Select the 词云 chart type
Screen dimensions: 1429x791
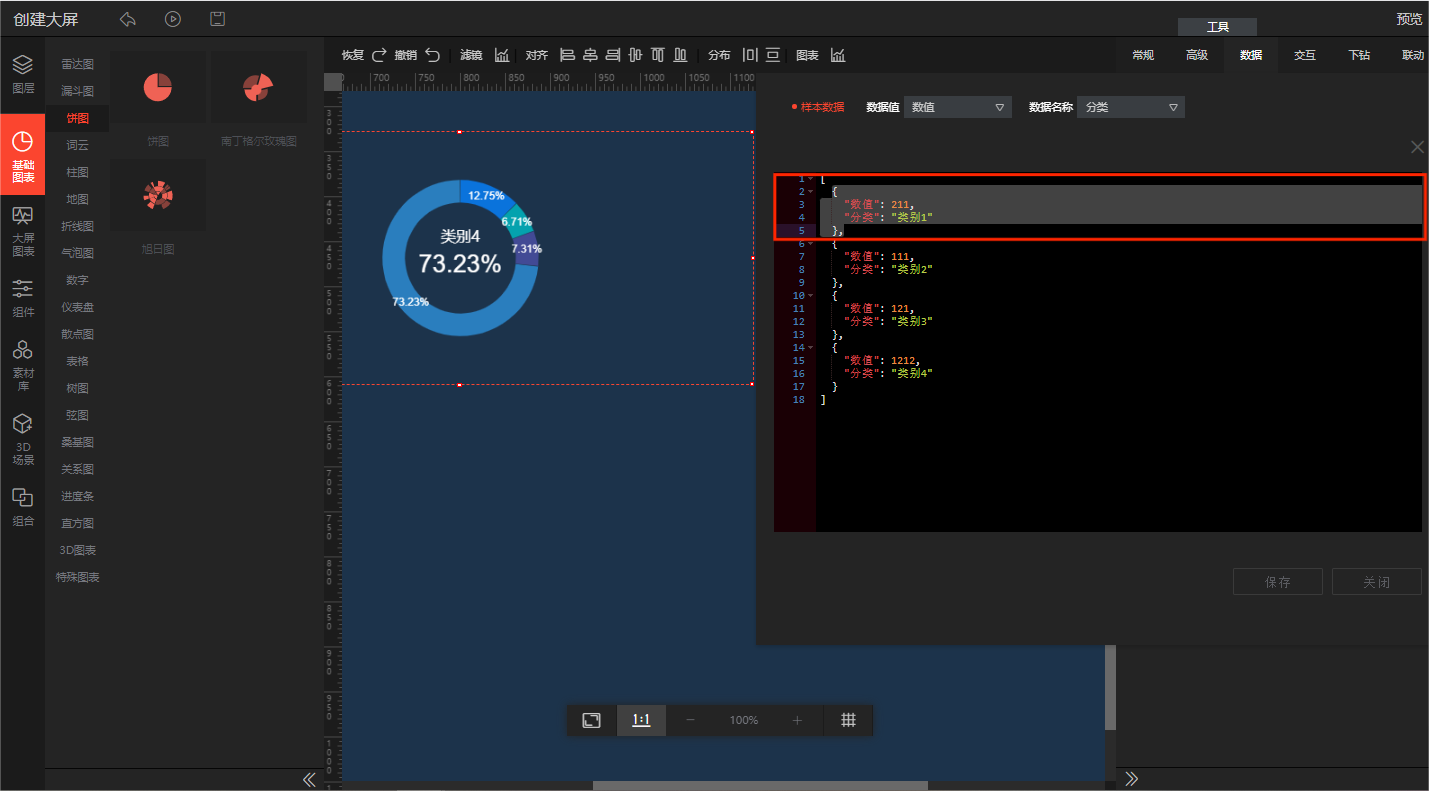(77, 145)
